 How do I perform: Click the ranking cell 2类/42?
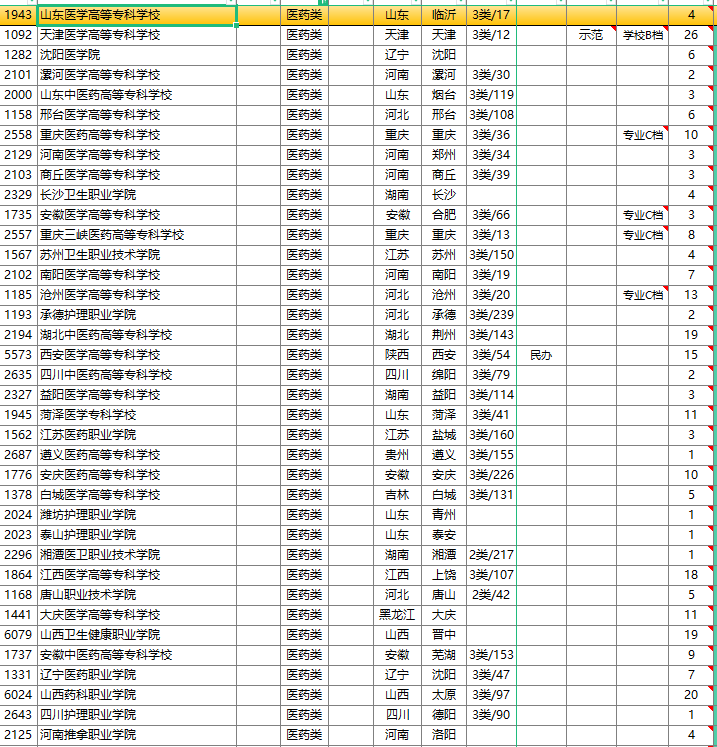(x=492, y=596)
